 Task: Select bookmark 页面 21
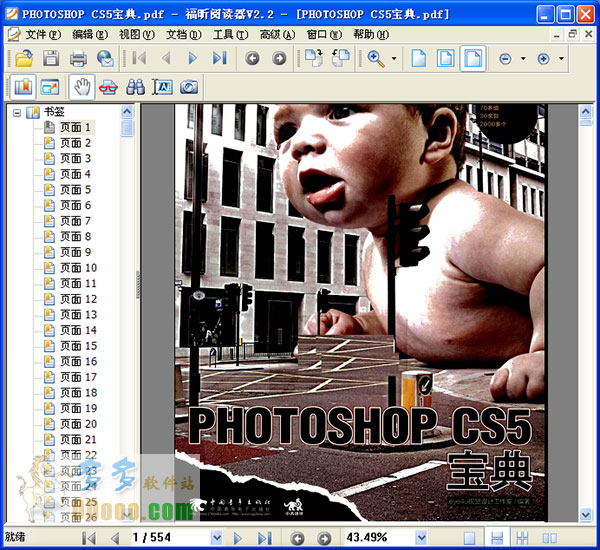(78, 439)
